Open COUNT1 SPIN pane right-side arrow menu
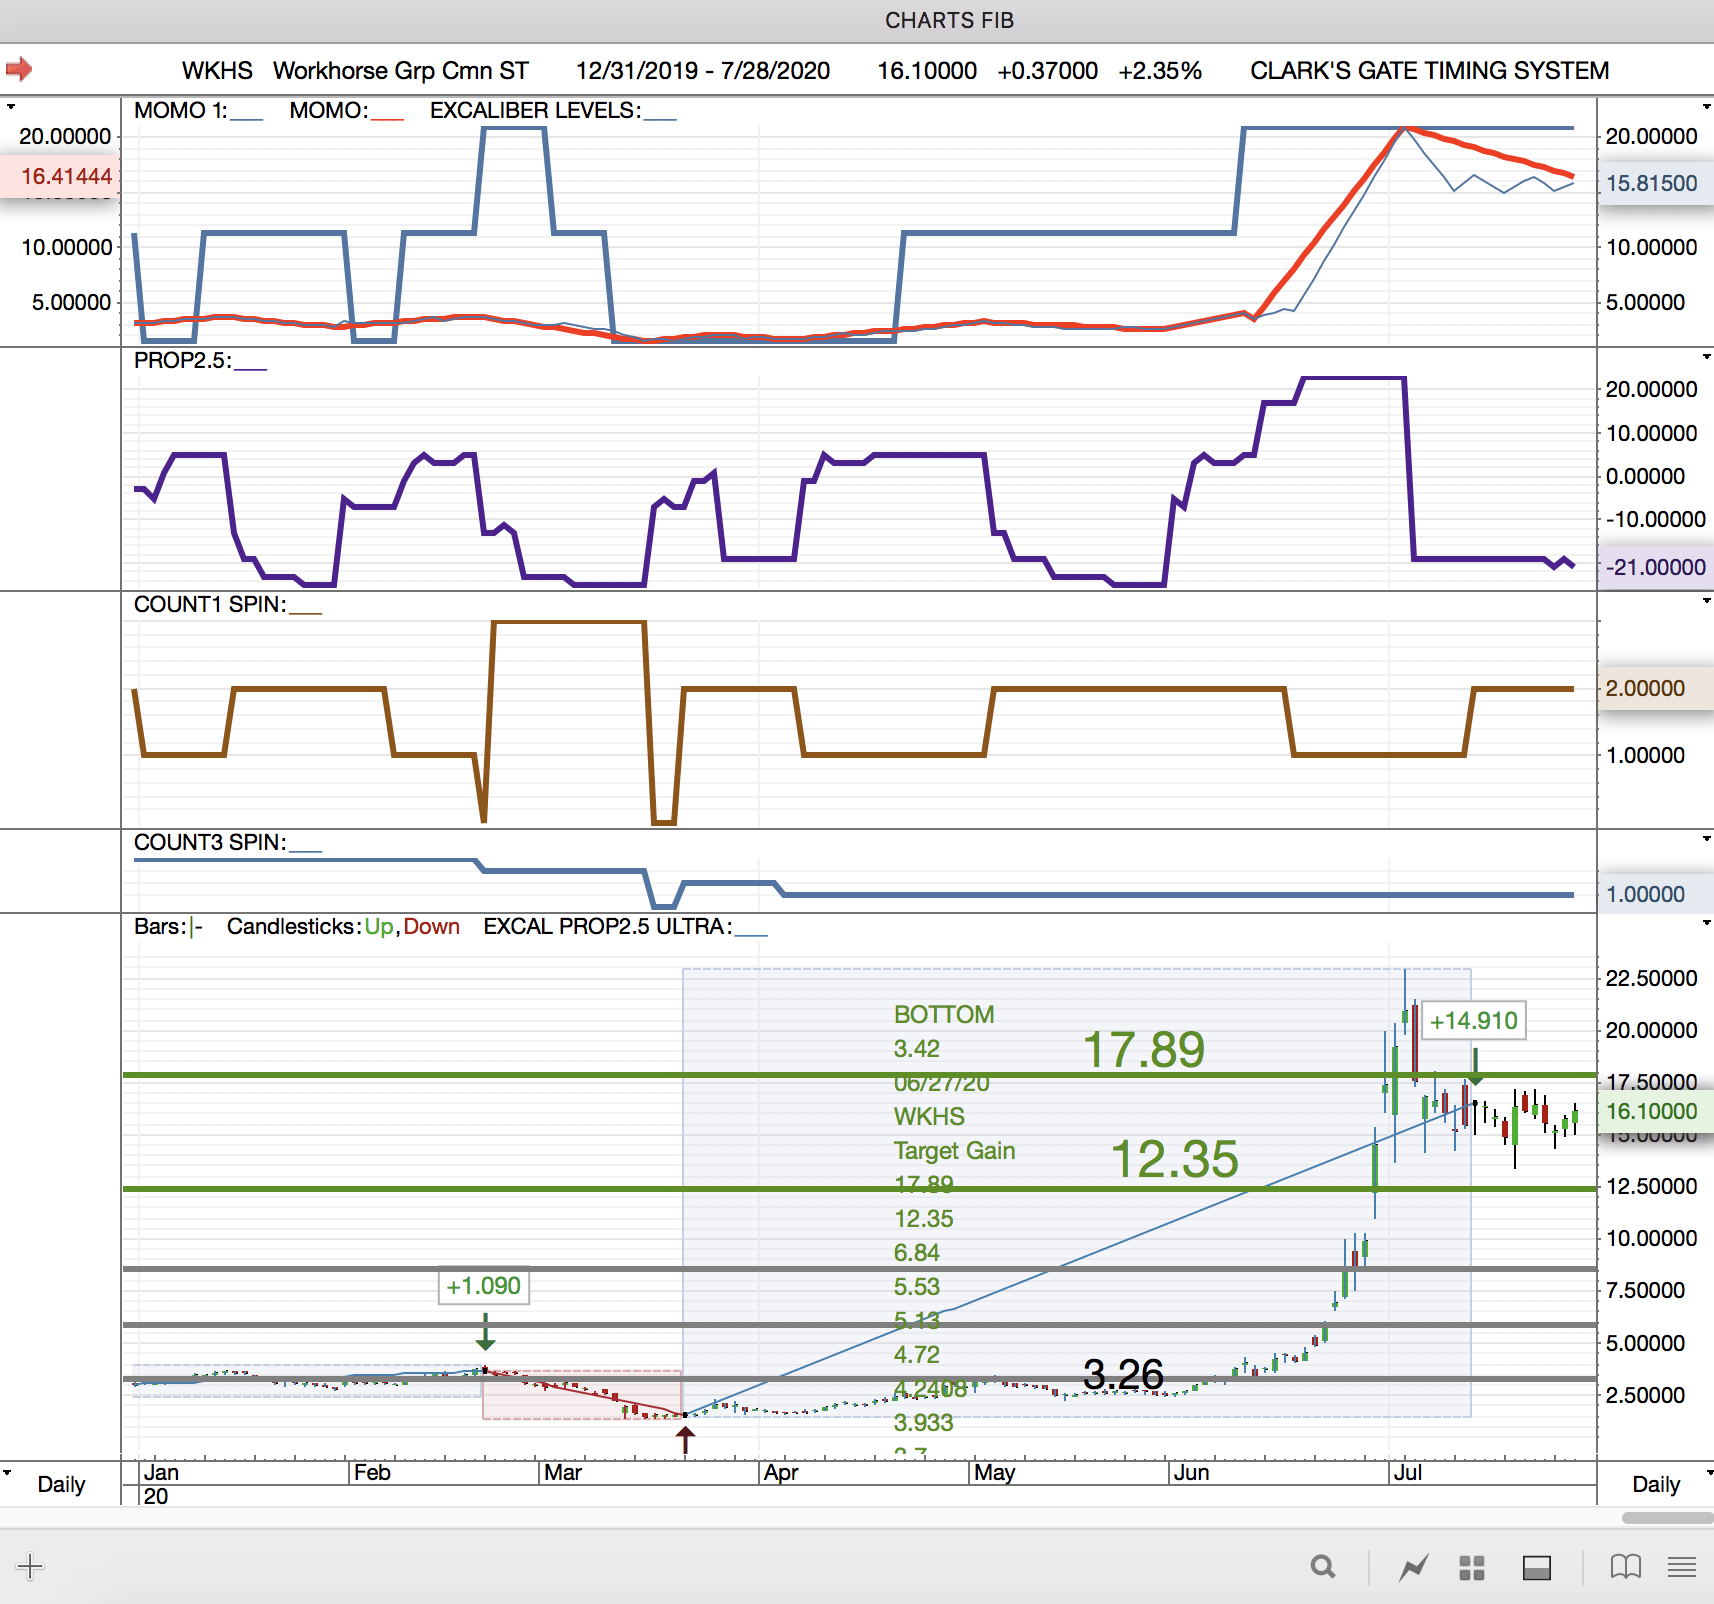The height and width of the screenshot is (1604, 1714). coord(1706,601)
